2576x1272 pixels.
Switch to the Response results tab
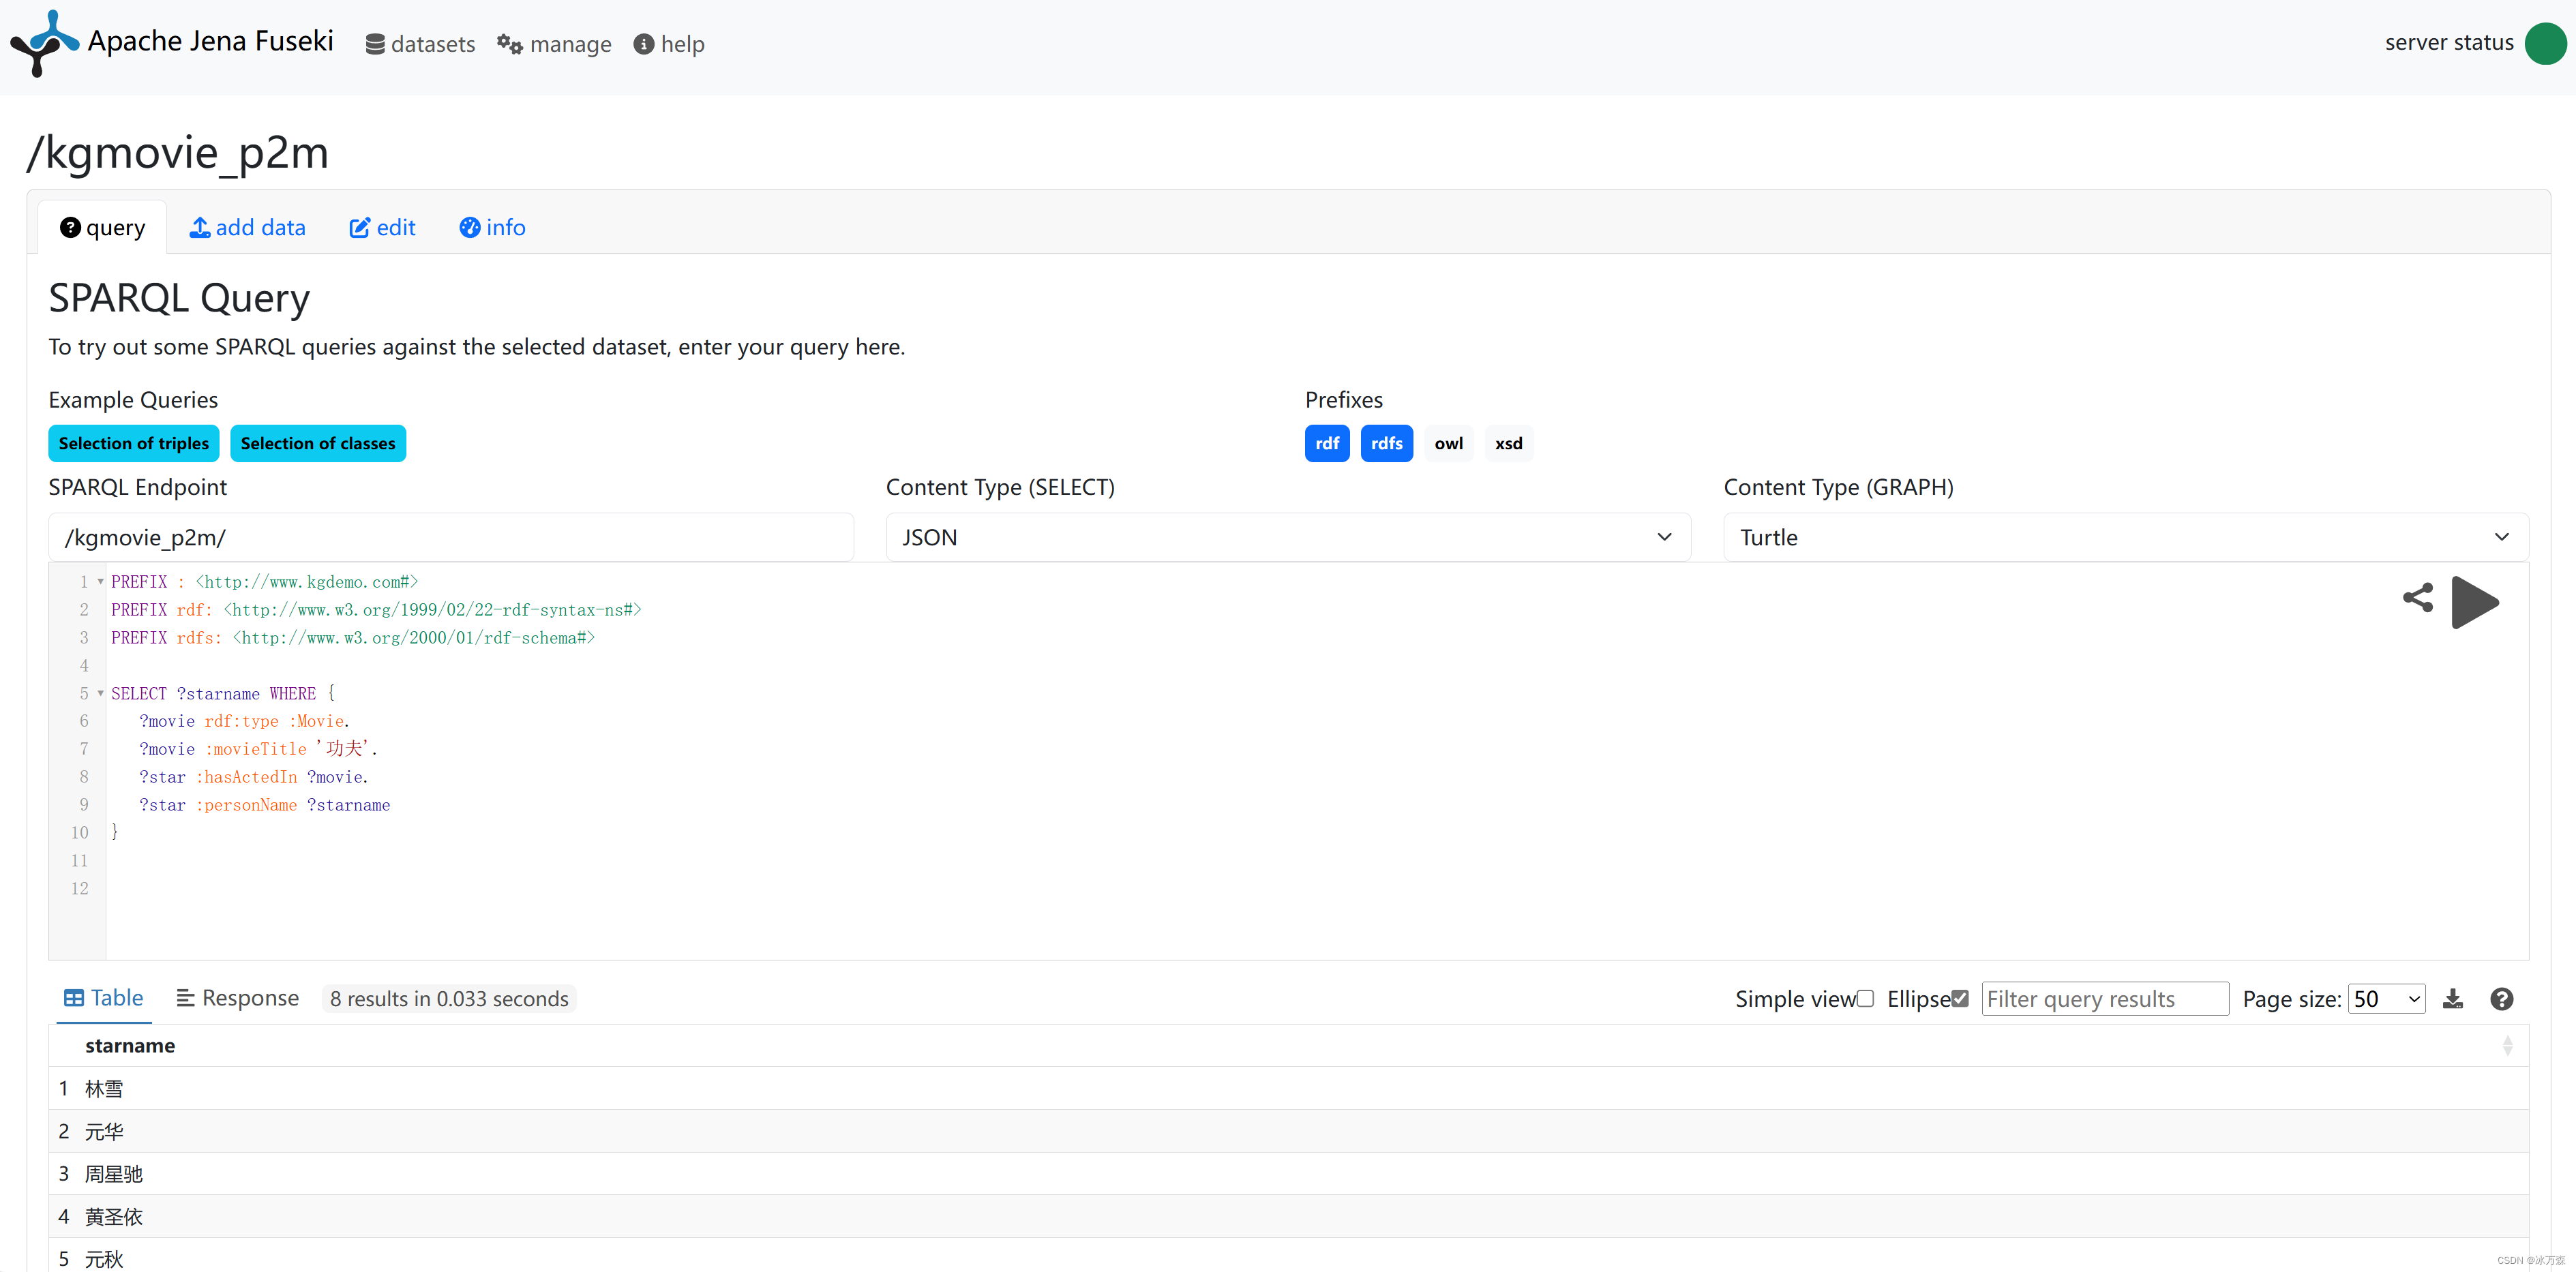coord(238,998)
